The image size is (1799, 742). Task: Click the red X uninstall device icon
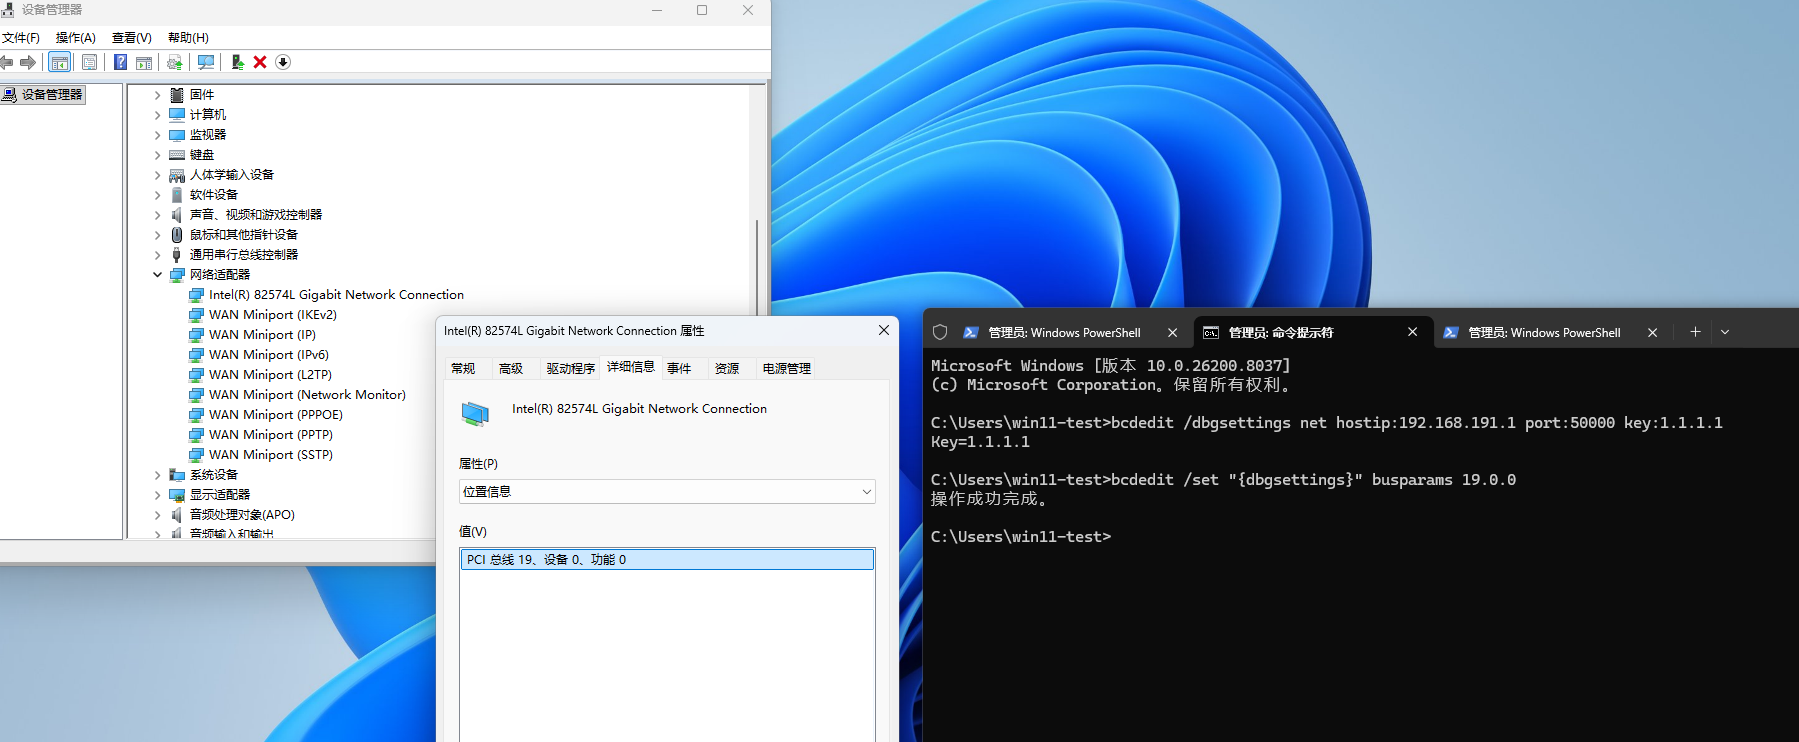pyautogui.click(x=260, y=62)
